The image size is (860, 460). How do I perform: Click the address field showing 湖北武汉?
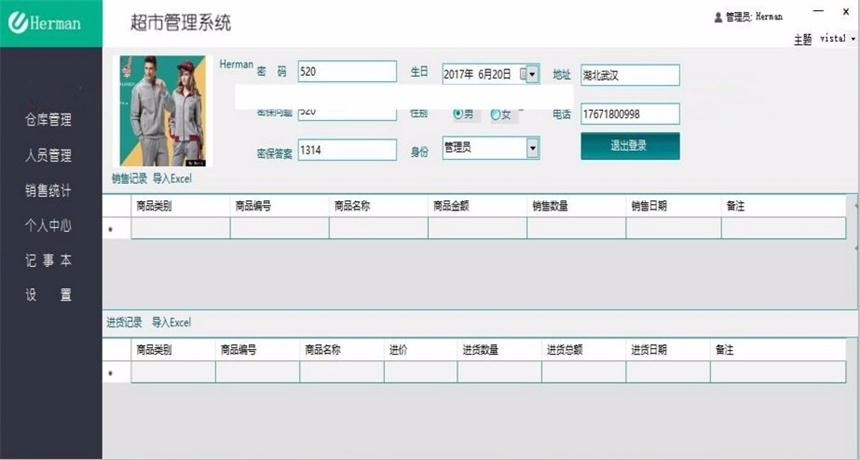tap(630, 75)
